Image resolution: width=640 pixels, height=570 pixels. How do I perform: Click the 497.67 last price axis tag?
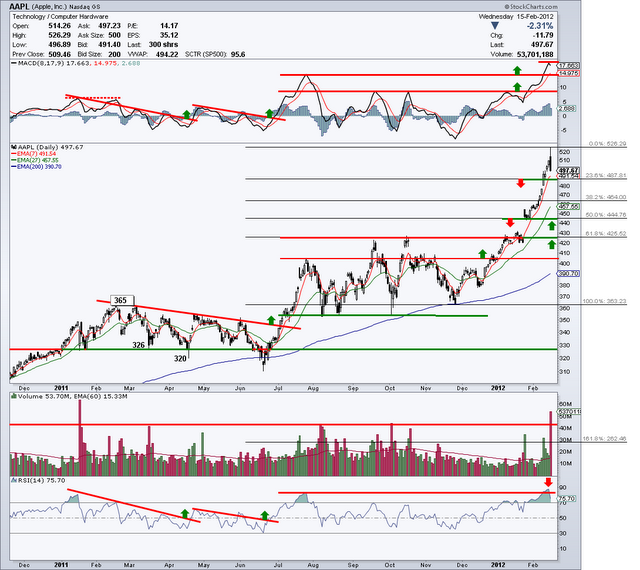569,170
